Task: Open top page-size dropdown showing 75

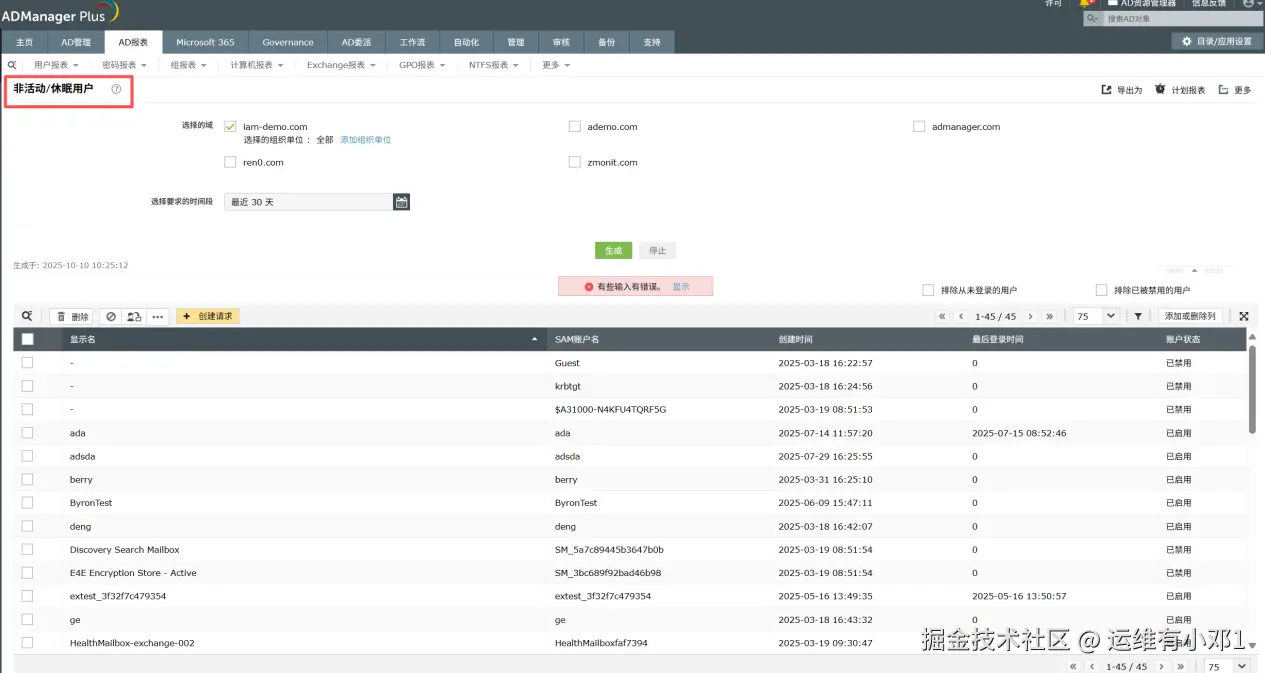Action: click(x=1095, y=316)
